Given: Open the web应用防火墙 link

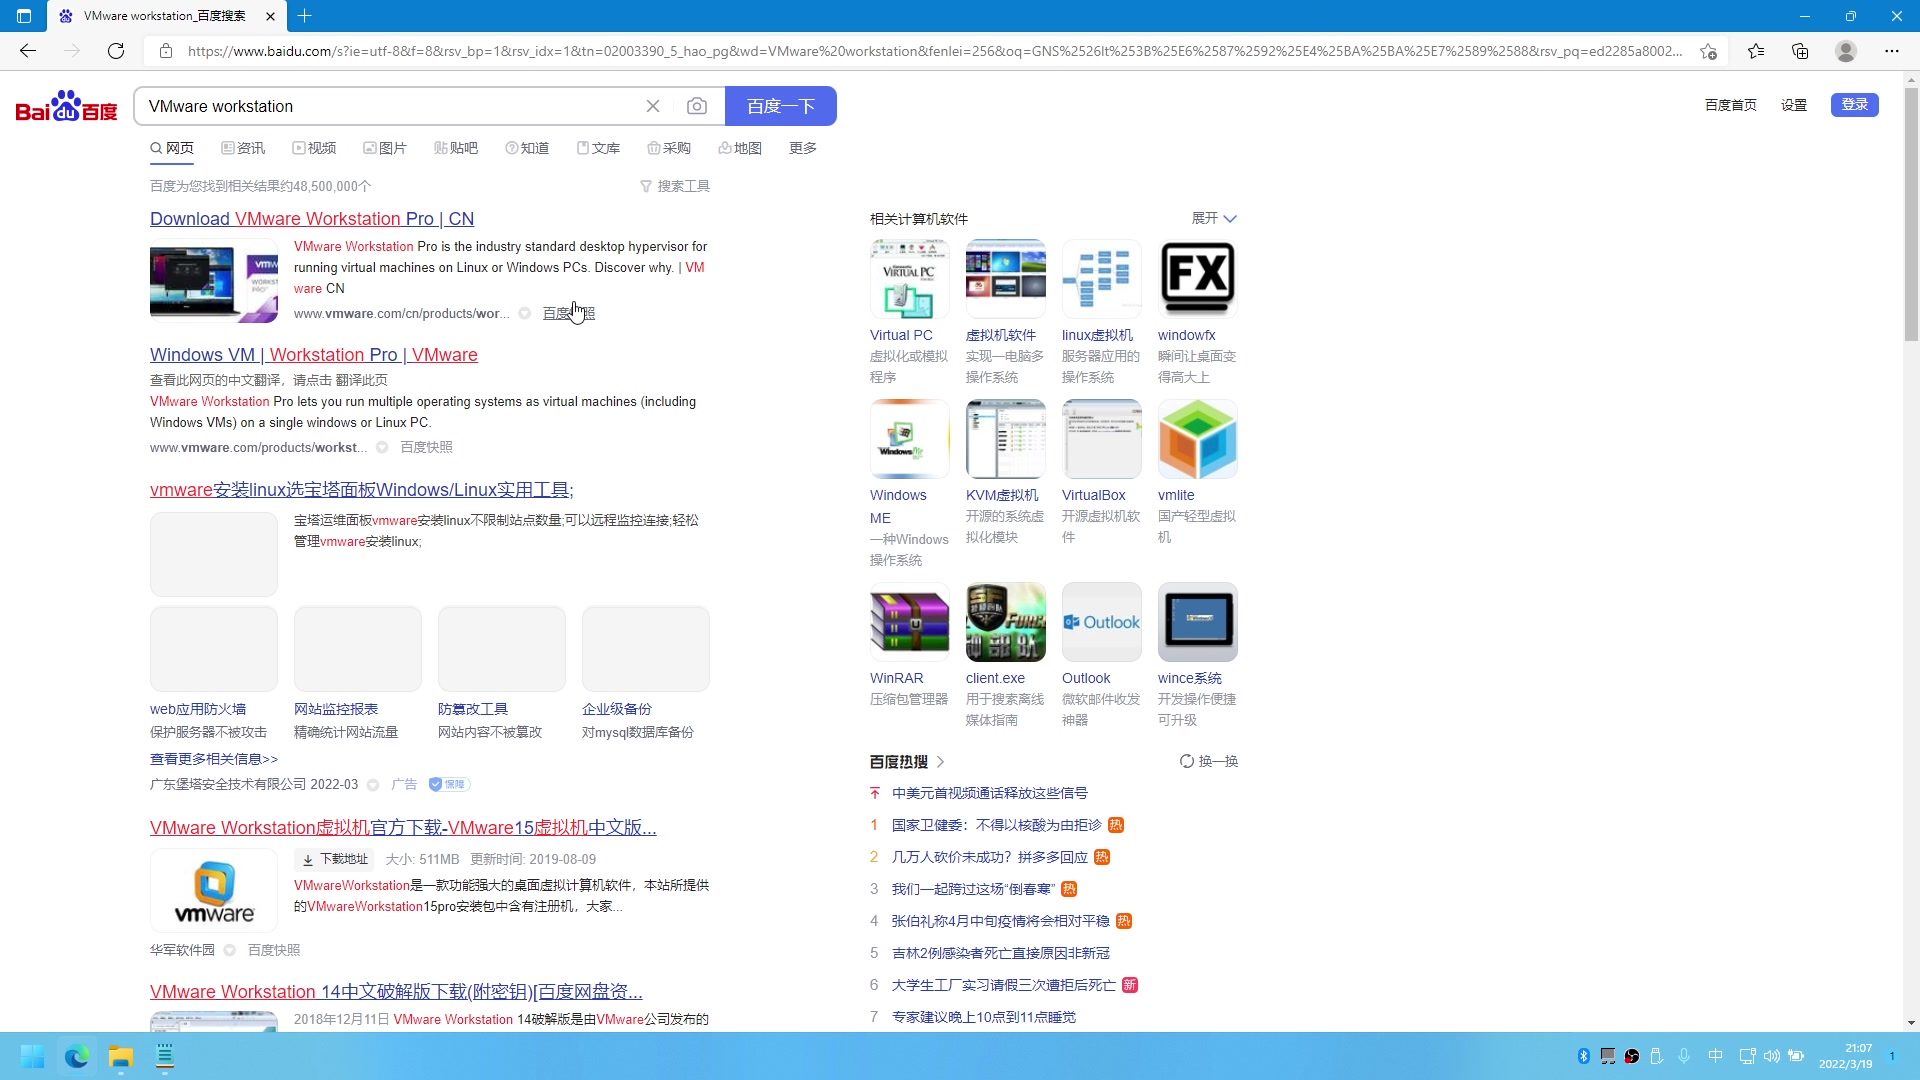Looking at the screenshot, I should 198,709.
